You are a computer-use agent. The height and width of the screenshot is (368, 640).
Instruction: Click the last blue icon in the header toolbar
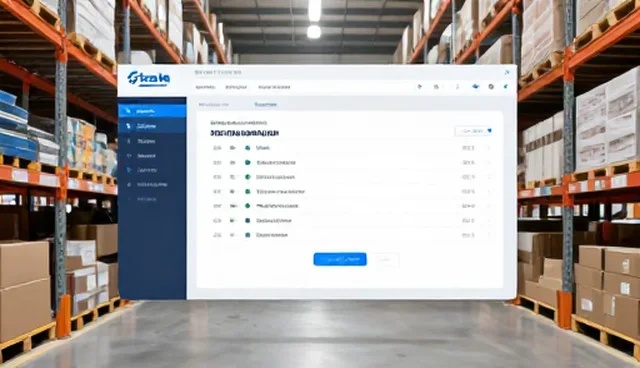(506, 86)
